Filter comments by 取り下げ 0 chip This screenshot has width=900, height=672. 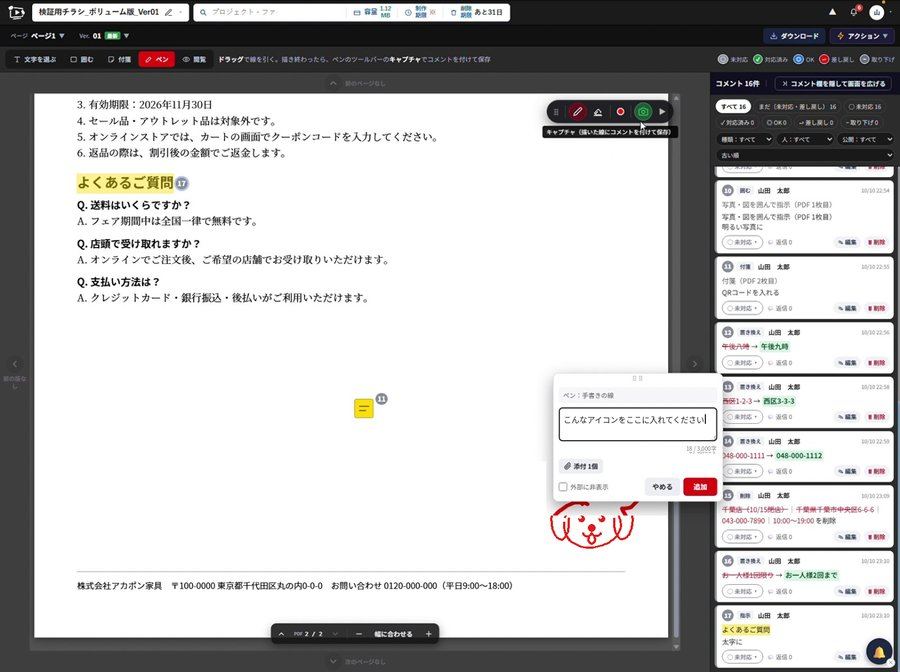(862, 123)
